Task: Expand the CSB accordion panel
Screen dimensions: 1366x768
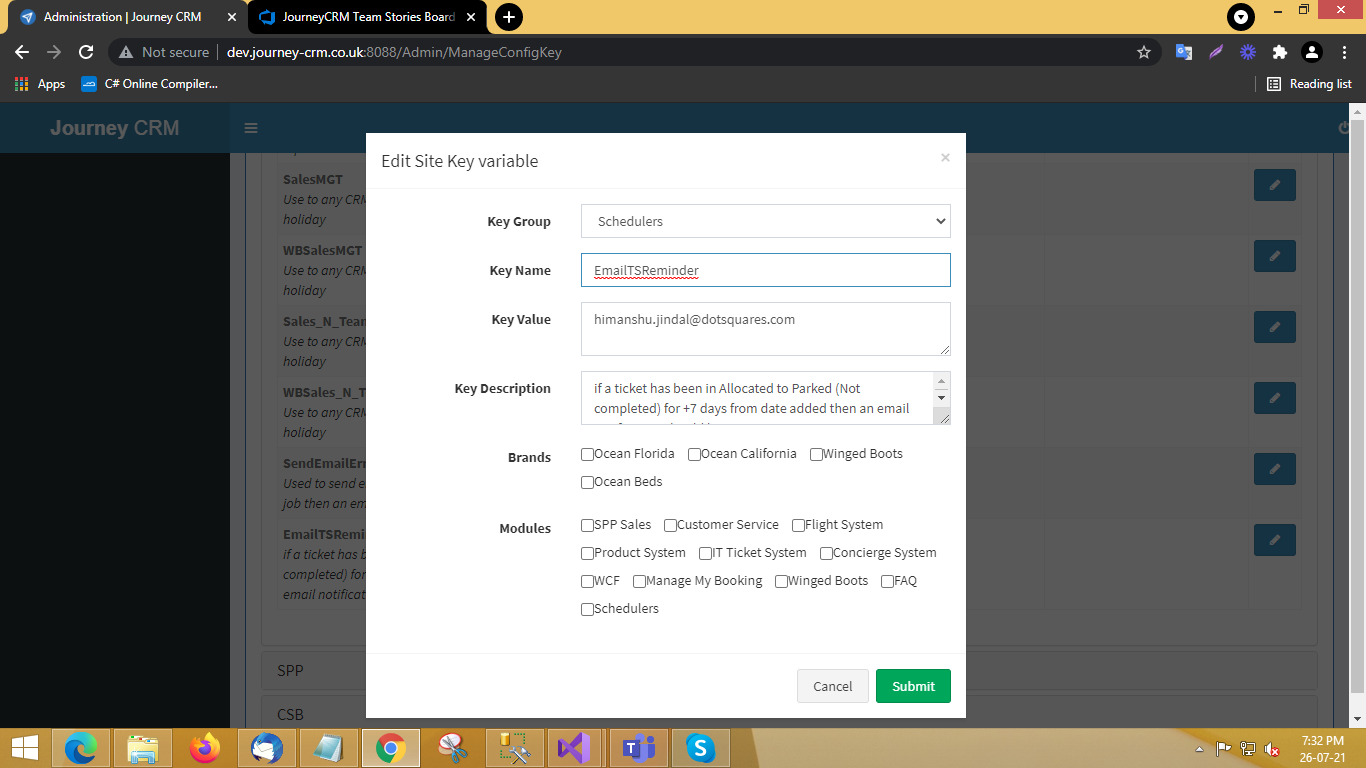Action: [789, 714]
